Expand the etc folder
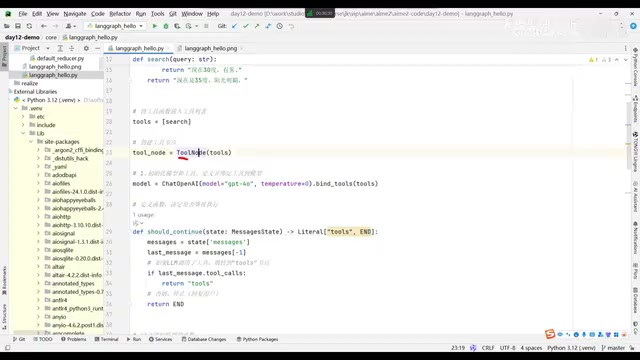 [x=23, y=117]
